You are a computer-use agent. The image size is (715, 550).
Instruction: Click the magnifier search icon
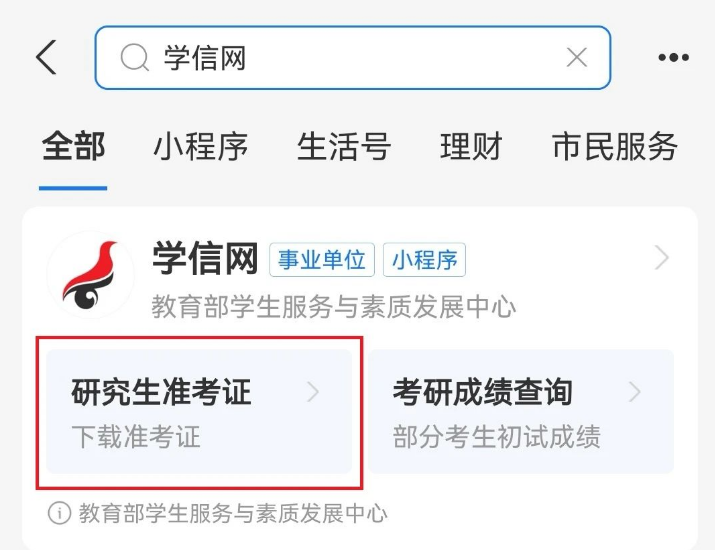tap(135, 58)
